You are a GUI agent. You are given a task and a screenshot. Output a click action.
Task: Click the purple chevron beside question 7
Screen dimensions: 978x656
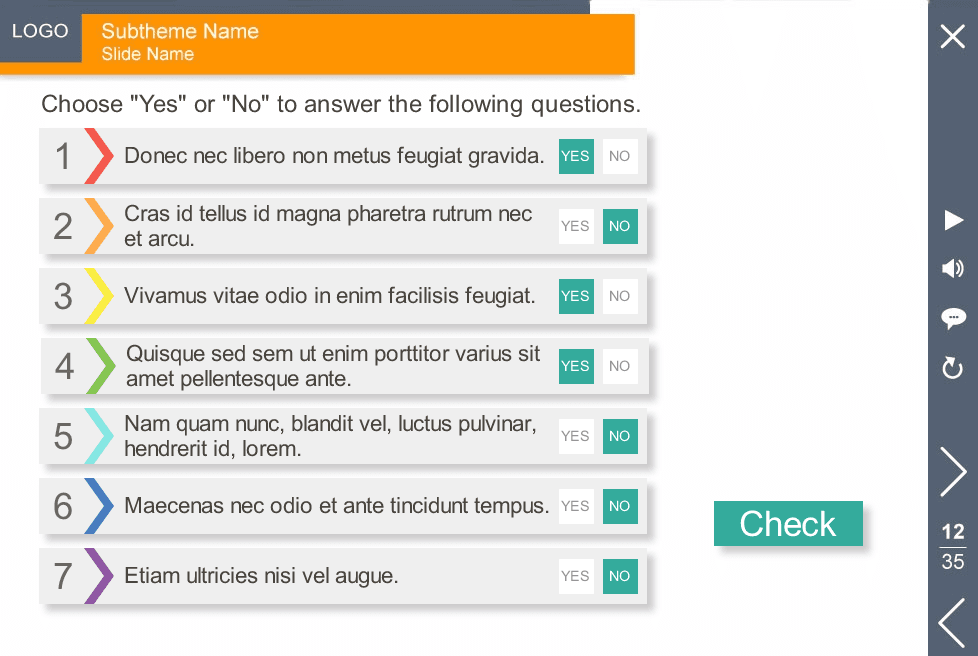(x=99, y=576)
